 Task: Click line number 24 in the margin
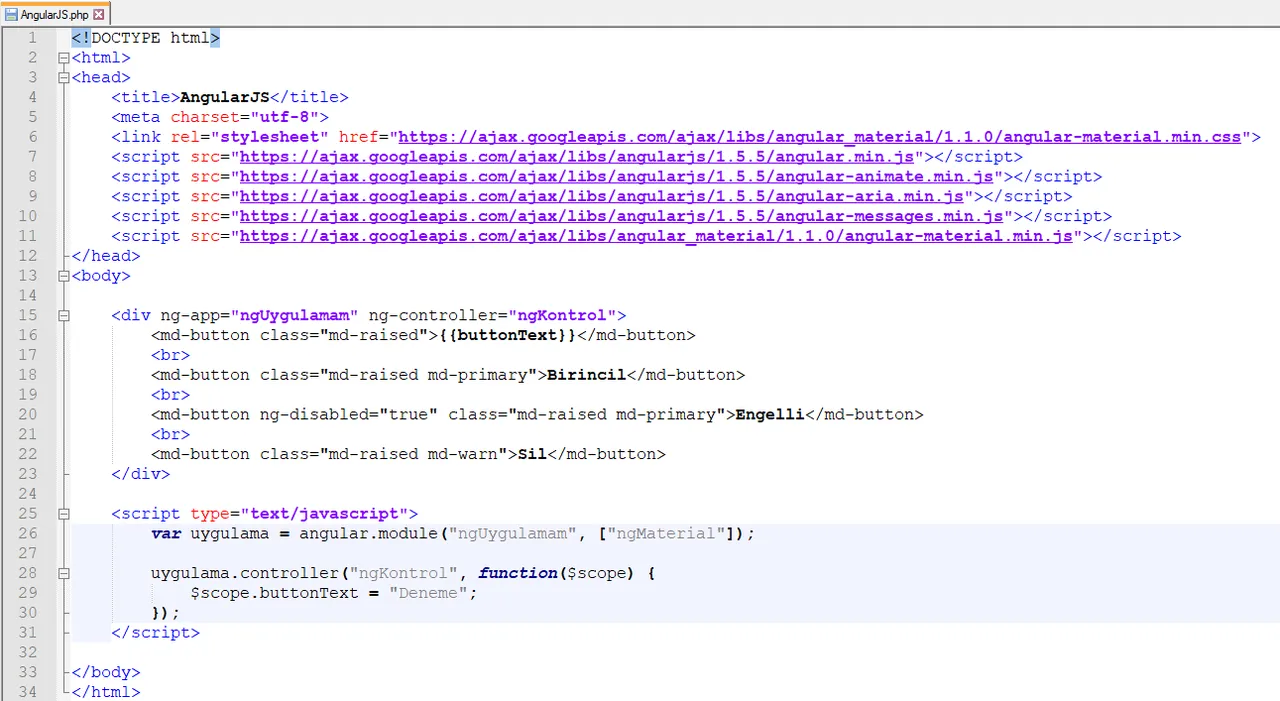click(x=28, y=493)
